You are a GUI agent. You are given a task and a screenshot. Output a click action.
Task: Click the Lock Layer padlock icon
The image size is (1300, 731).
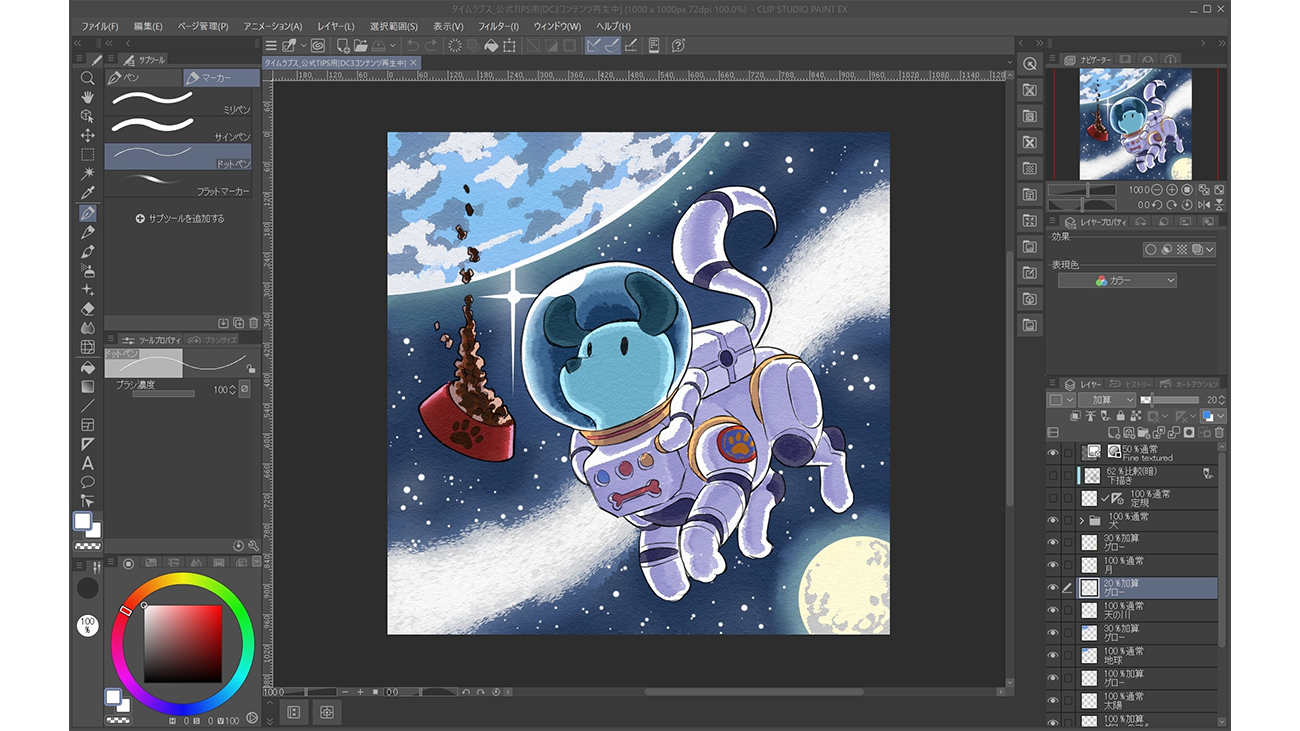point(1120,416)
